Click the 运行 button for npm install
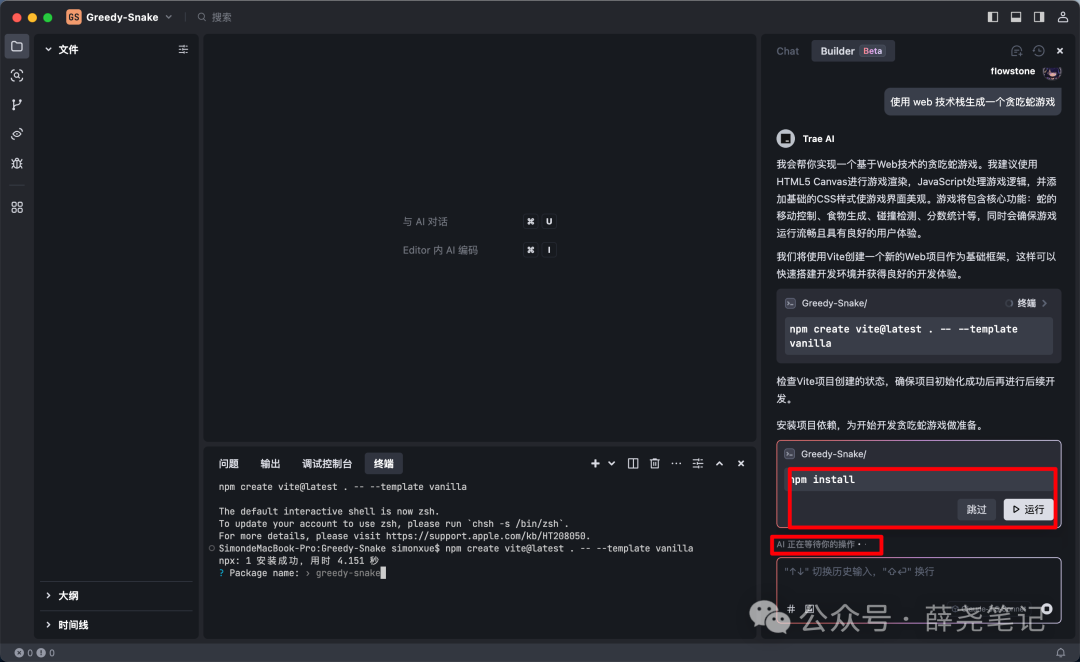The image size is (1080, 662). click(1028, 509)
